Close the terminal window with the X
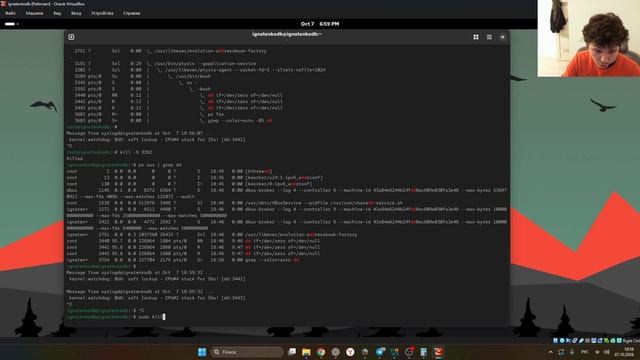Screen dimensions: 640x360 pos(502,37)
